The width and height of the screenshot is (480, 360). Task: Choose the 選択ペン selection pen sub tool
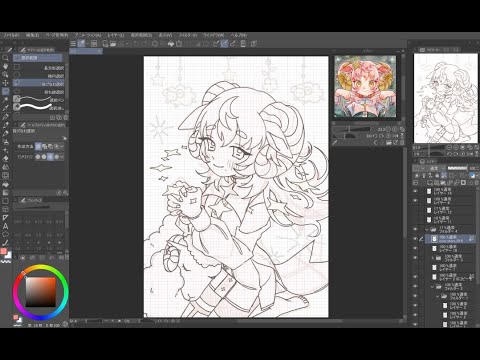39,99
